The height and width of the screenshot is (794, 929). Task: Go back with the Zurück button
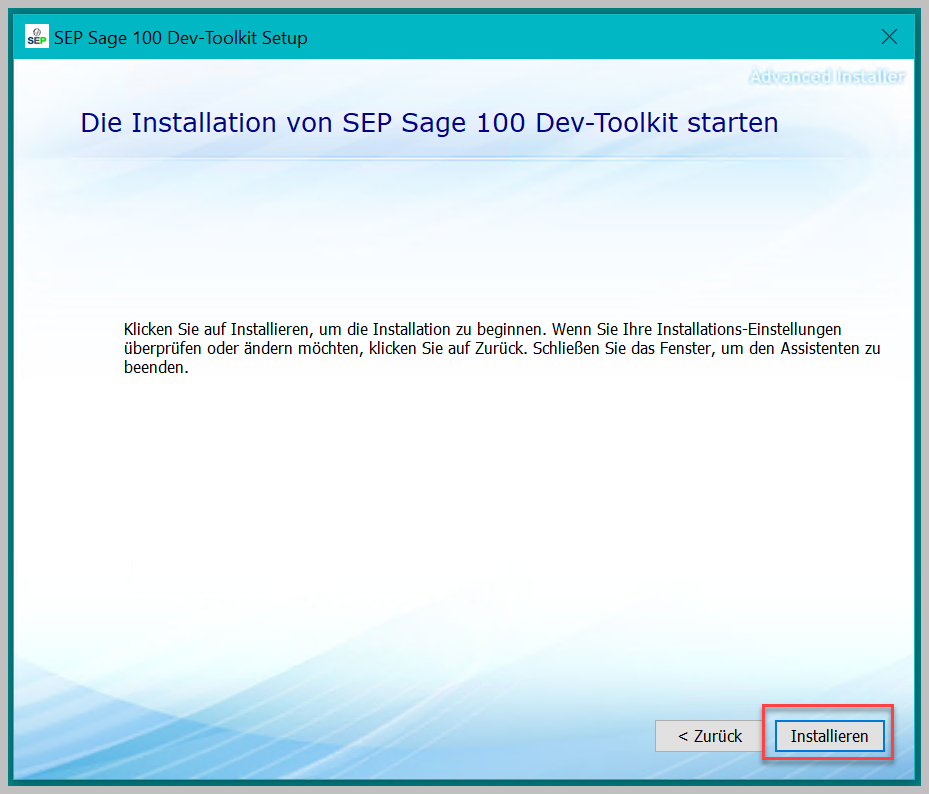tap(709, 736)
